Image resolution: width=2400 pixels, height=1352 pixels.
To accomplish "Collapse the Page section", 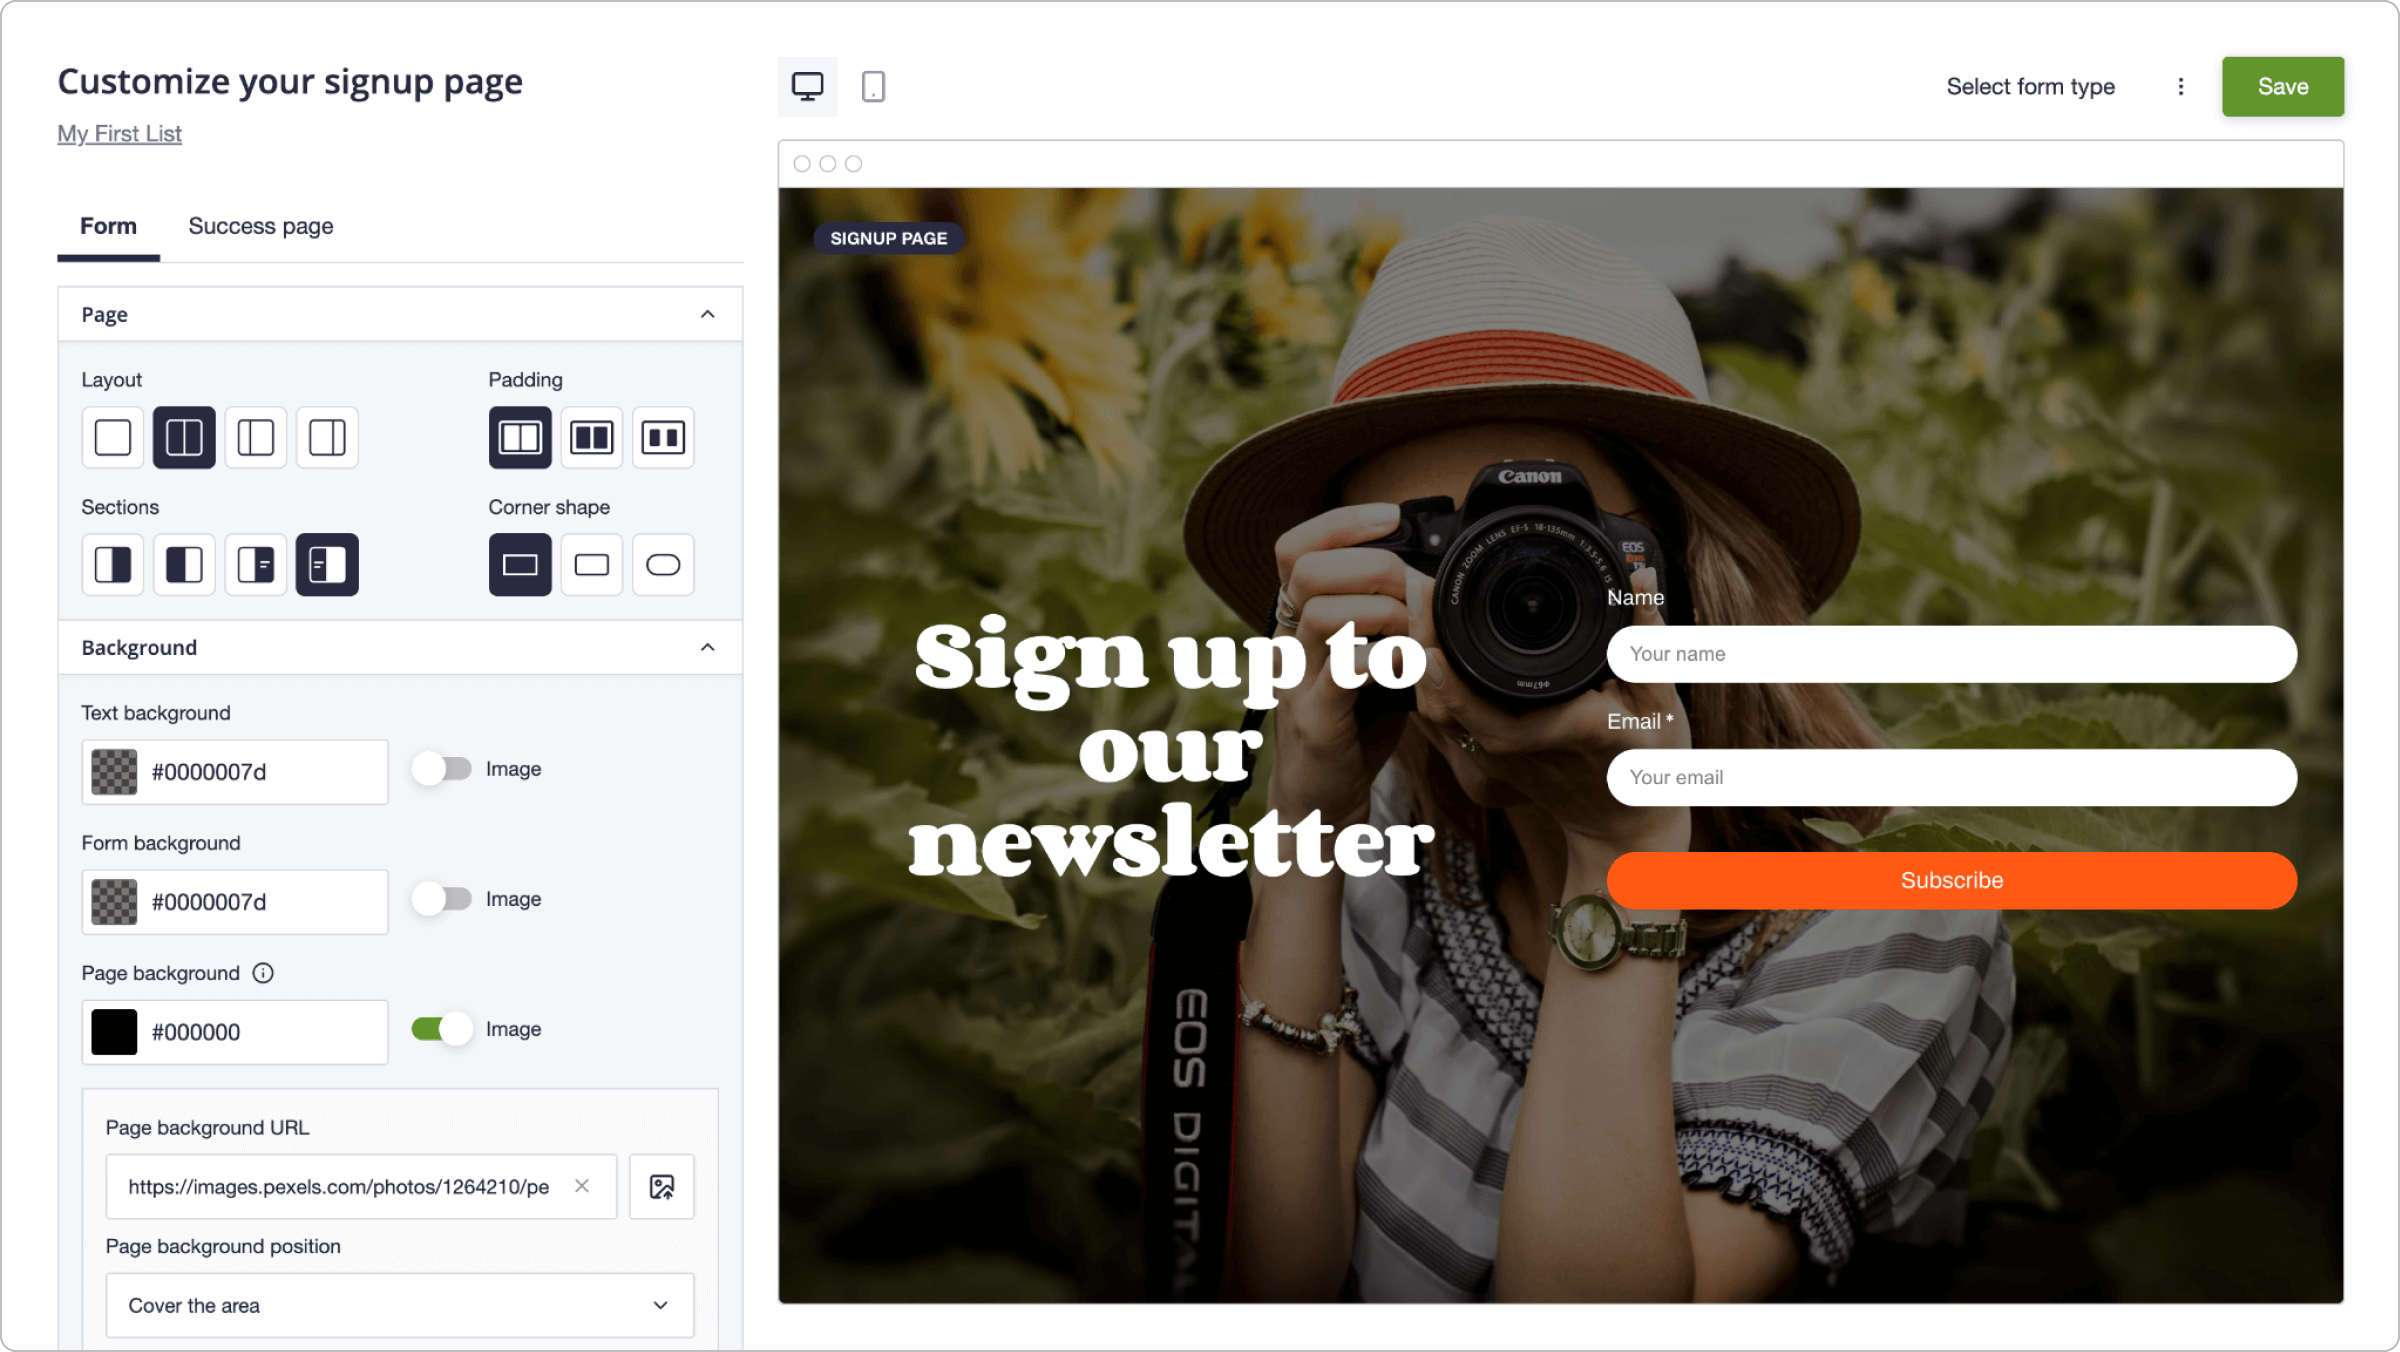I will (x=708, y=315).
